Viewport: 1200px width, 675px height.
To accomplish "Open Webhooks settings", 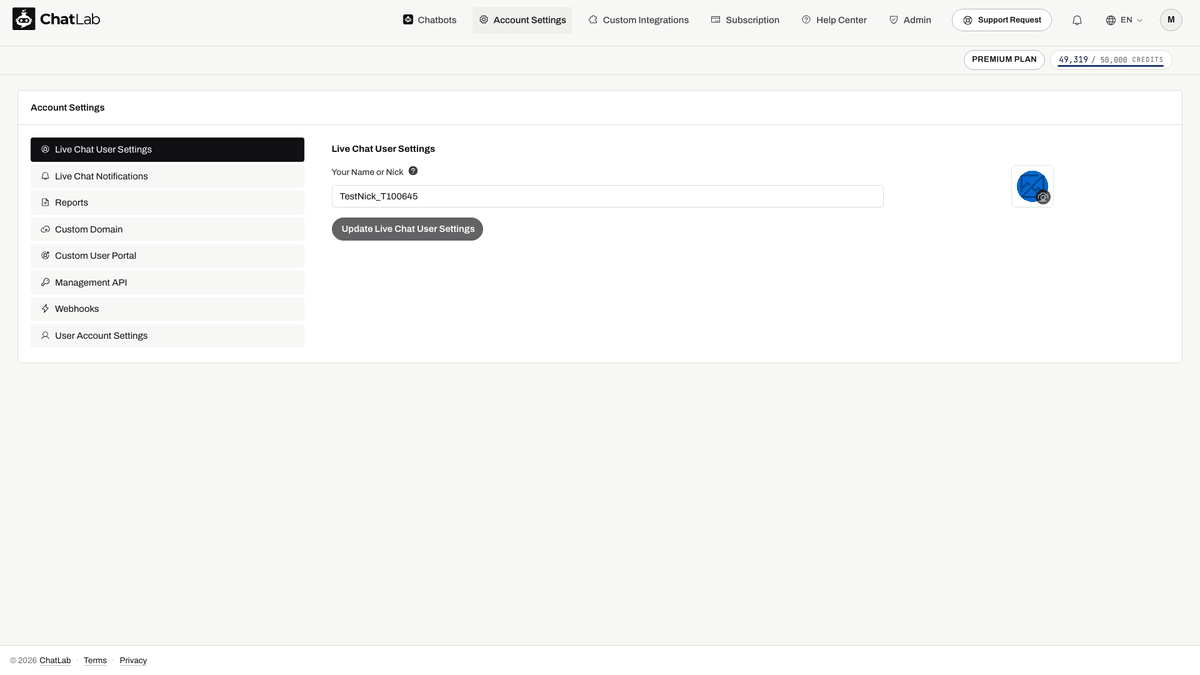I will (167, 309).
